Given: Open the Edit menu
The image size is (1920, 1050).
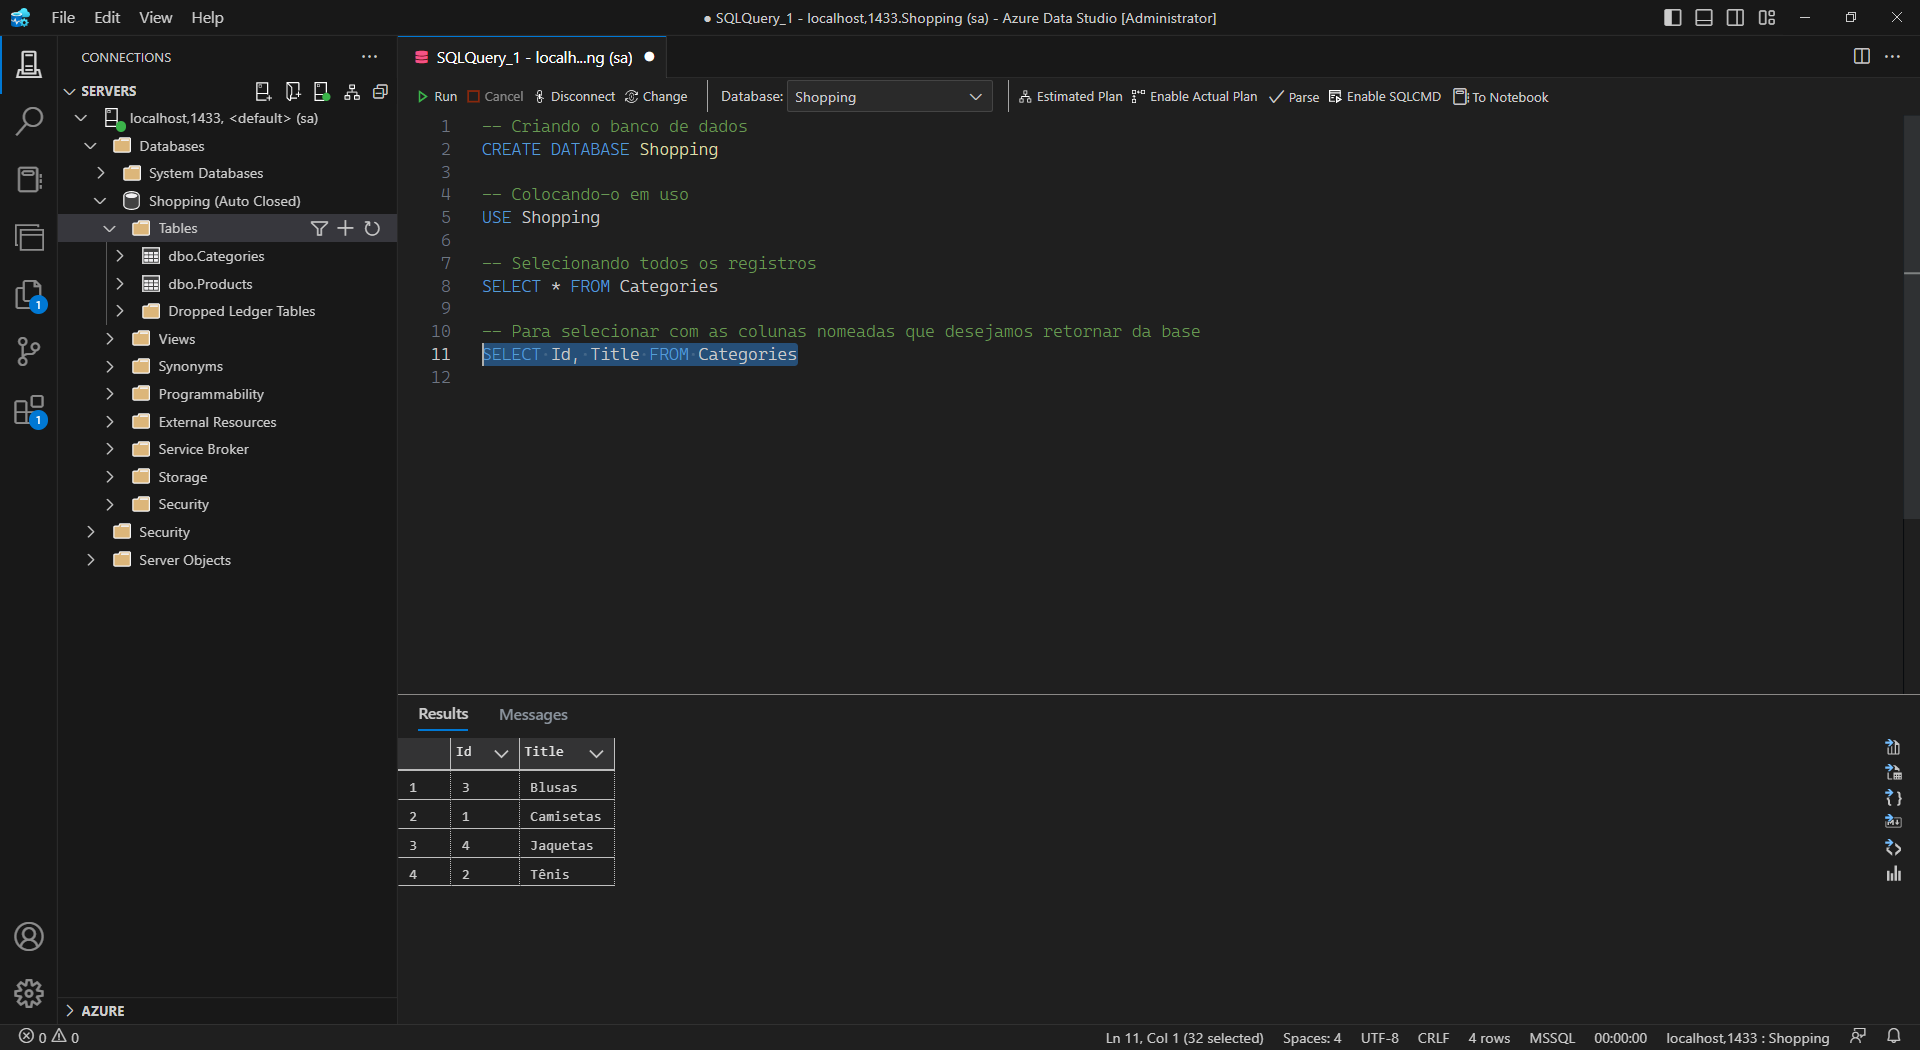Looking at the screenshot, I should (x=107, y=18).
